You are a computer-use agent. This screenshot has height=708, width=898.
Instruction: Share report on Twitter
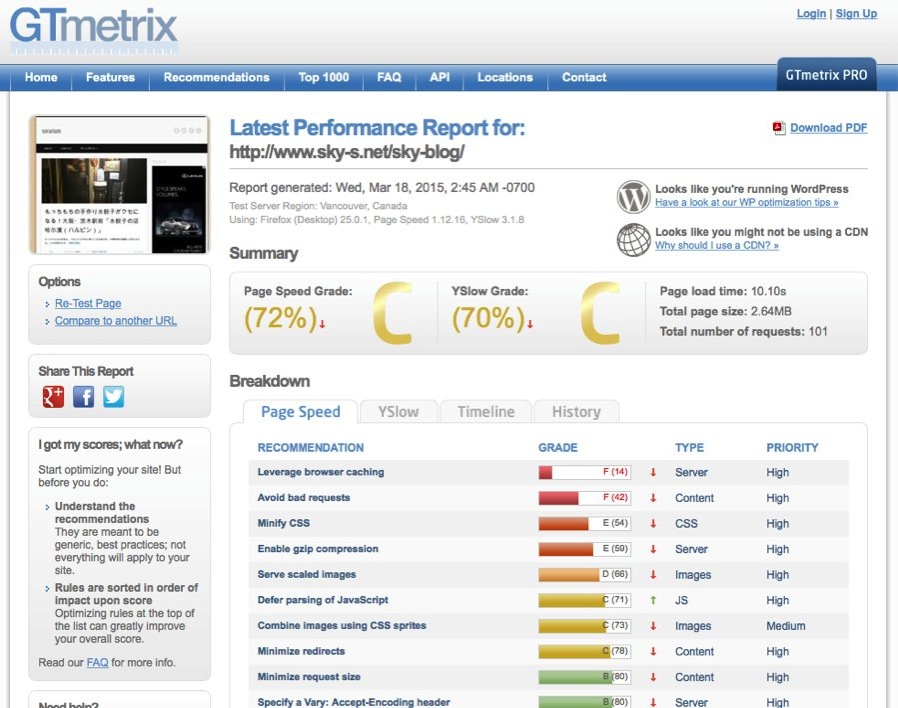point(113,396)
